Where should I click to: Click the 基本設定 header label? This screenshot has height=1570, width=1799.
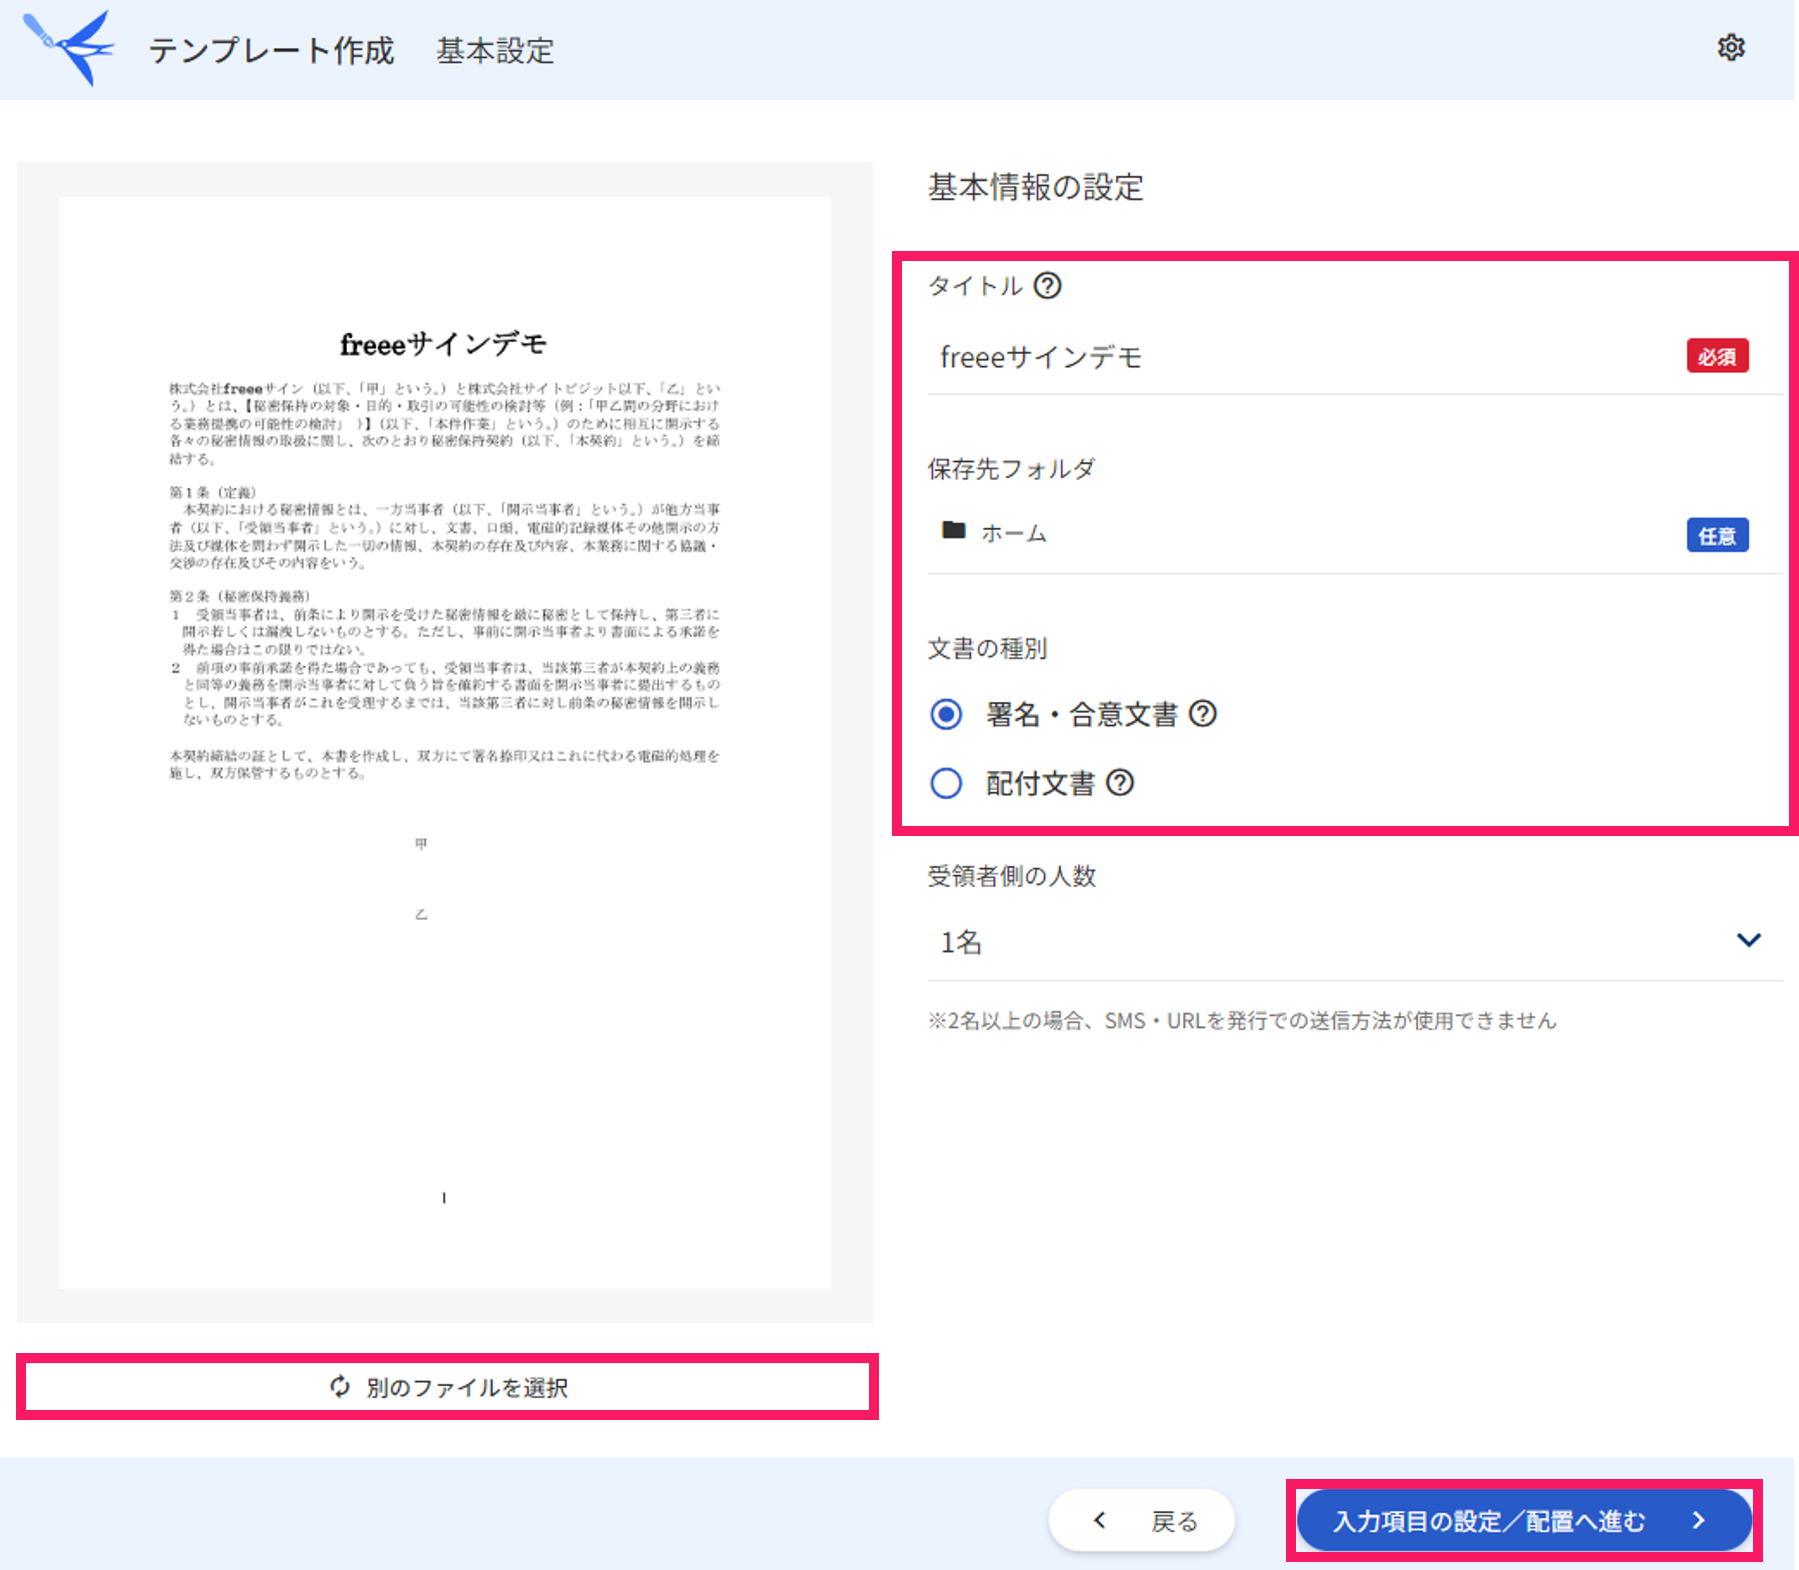(495, 50)
